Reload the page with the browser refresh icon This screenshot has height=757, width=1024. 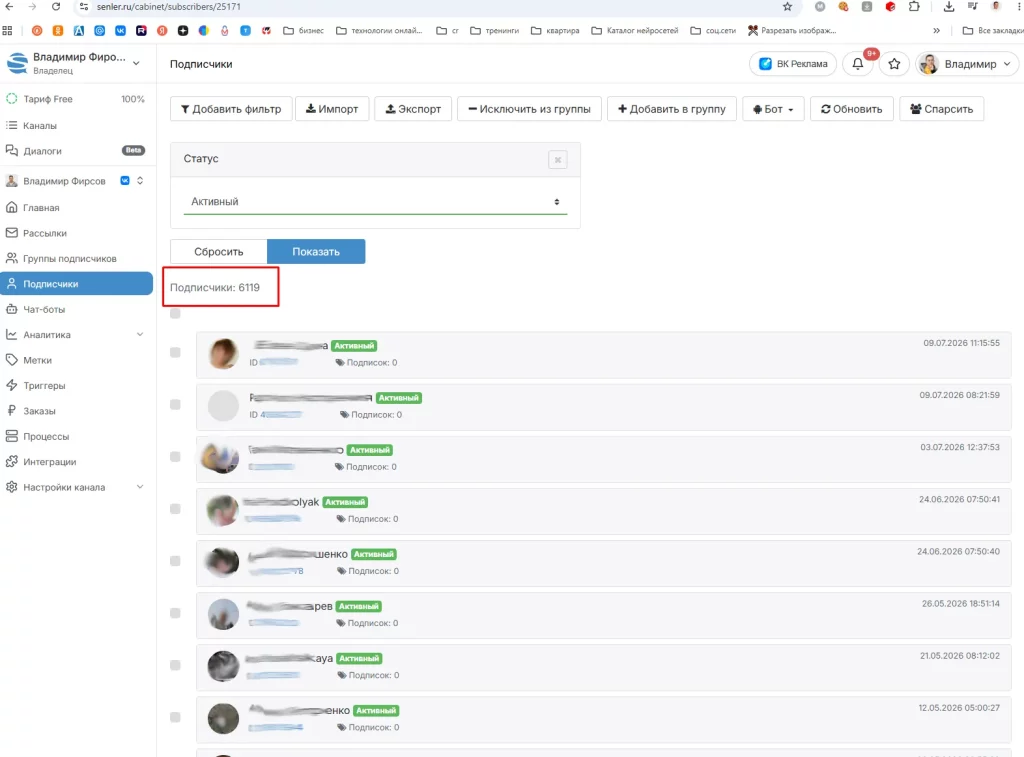tap(56, 7)
